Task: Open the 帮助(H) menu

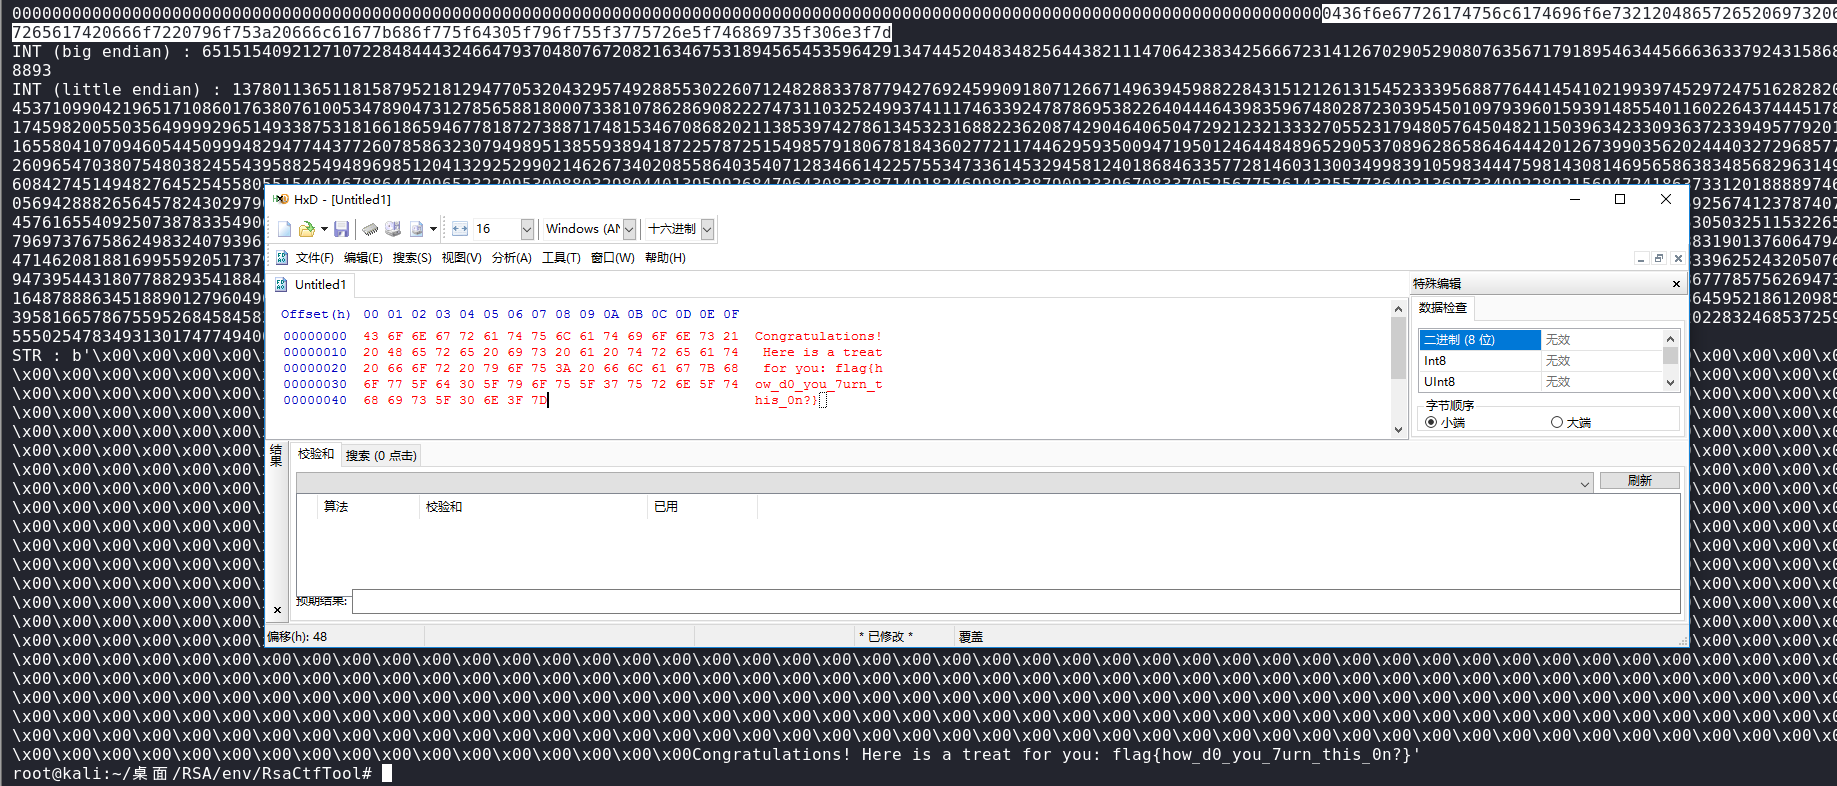Action: 665,258
